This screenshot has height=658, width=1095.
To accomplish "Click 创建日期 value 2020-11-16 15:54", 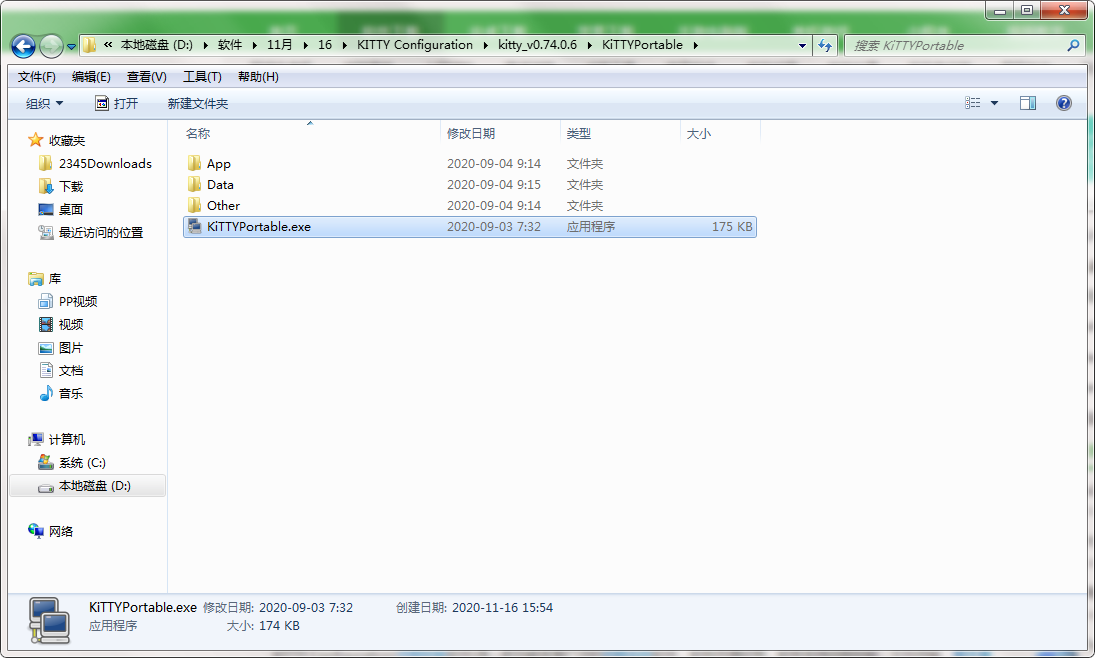I will (x=502, y=608).
